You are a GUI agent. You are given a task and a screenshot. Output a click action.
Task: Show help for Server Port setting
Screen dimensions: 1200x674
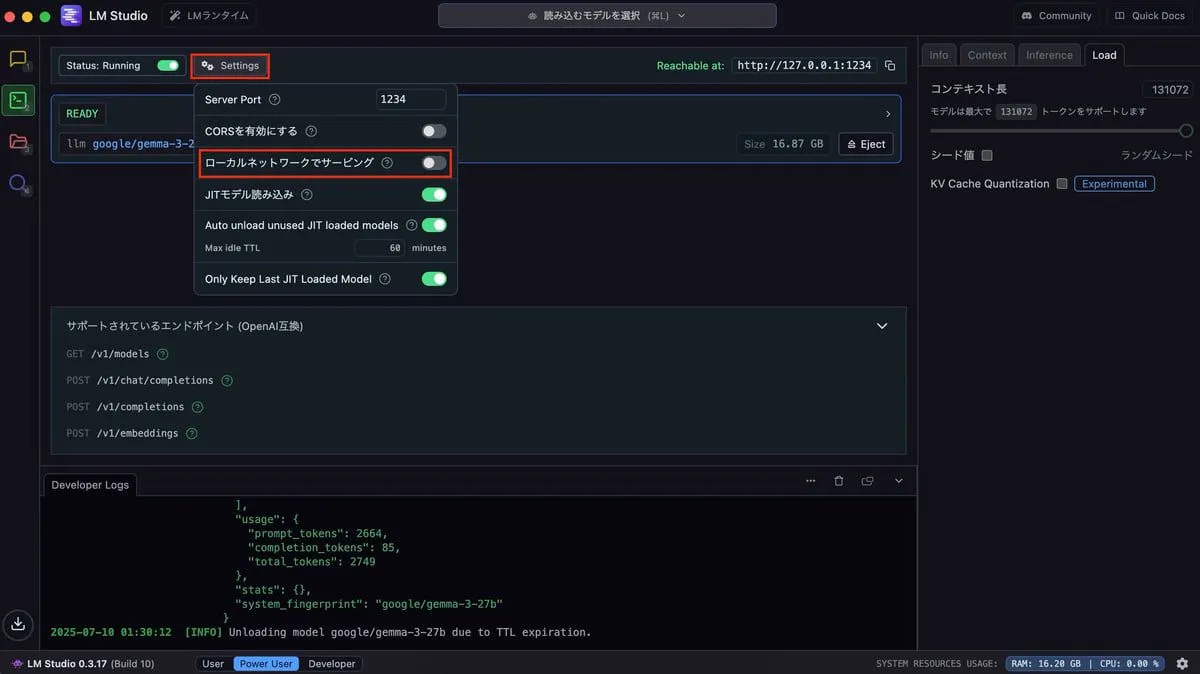275,100
